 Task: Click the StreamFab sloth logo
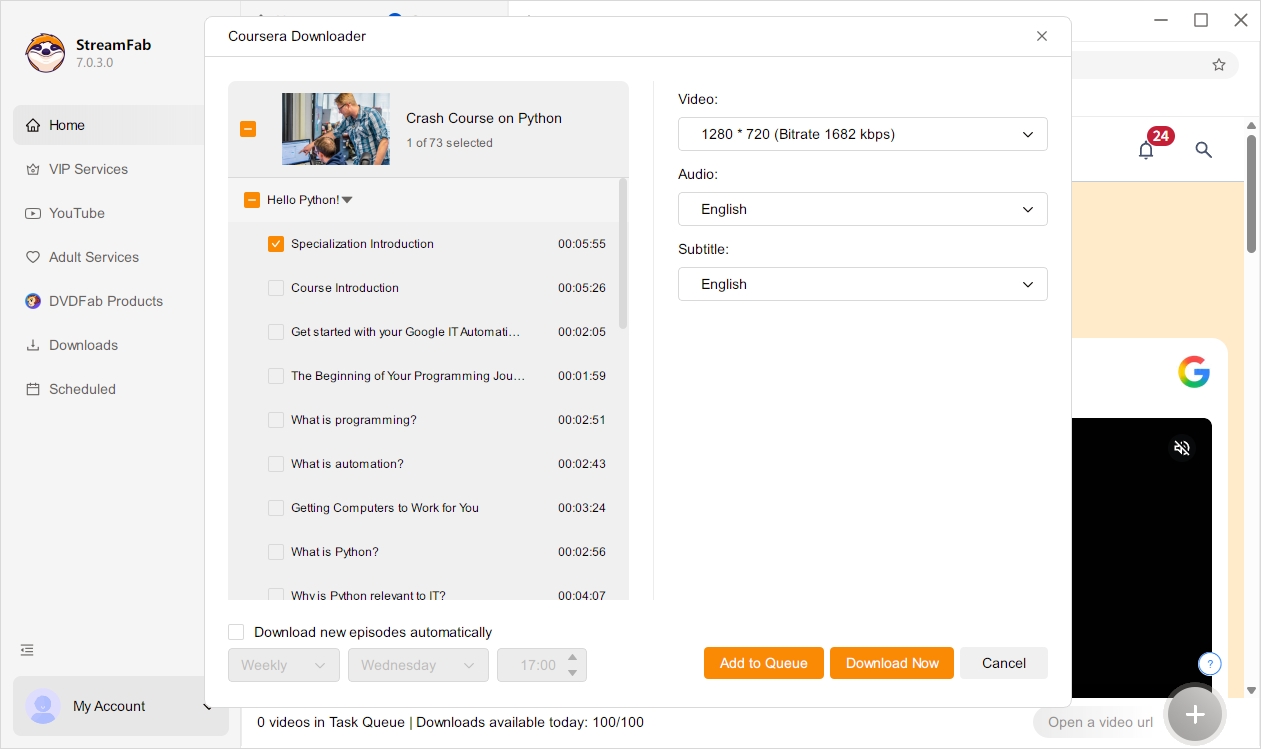[x=45, y=53]
